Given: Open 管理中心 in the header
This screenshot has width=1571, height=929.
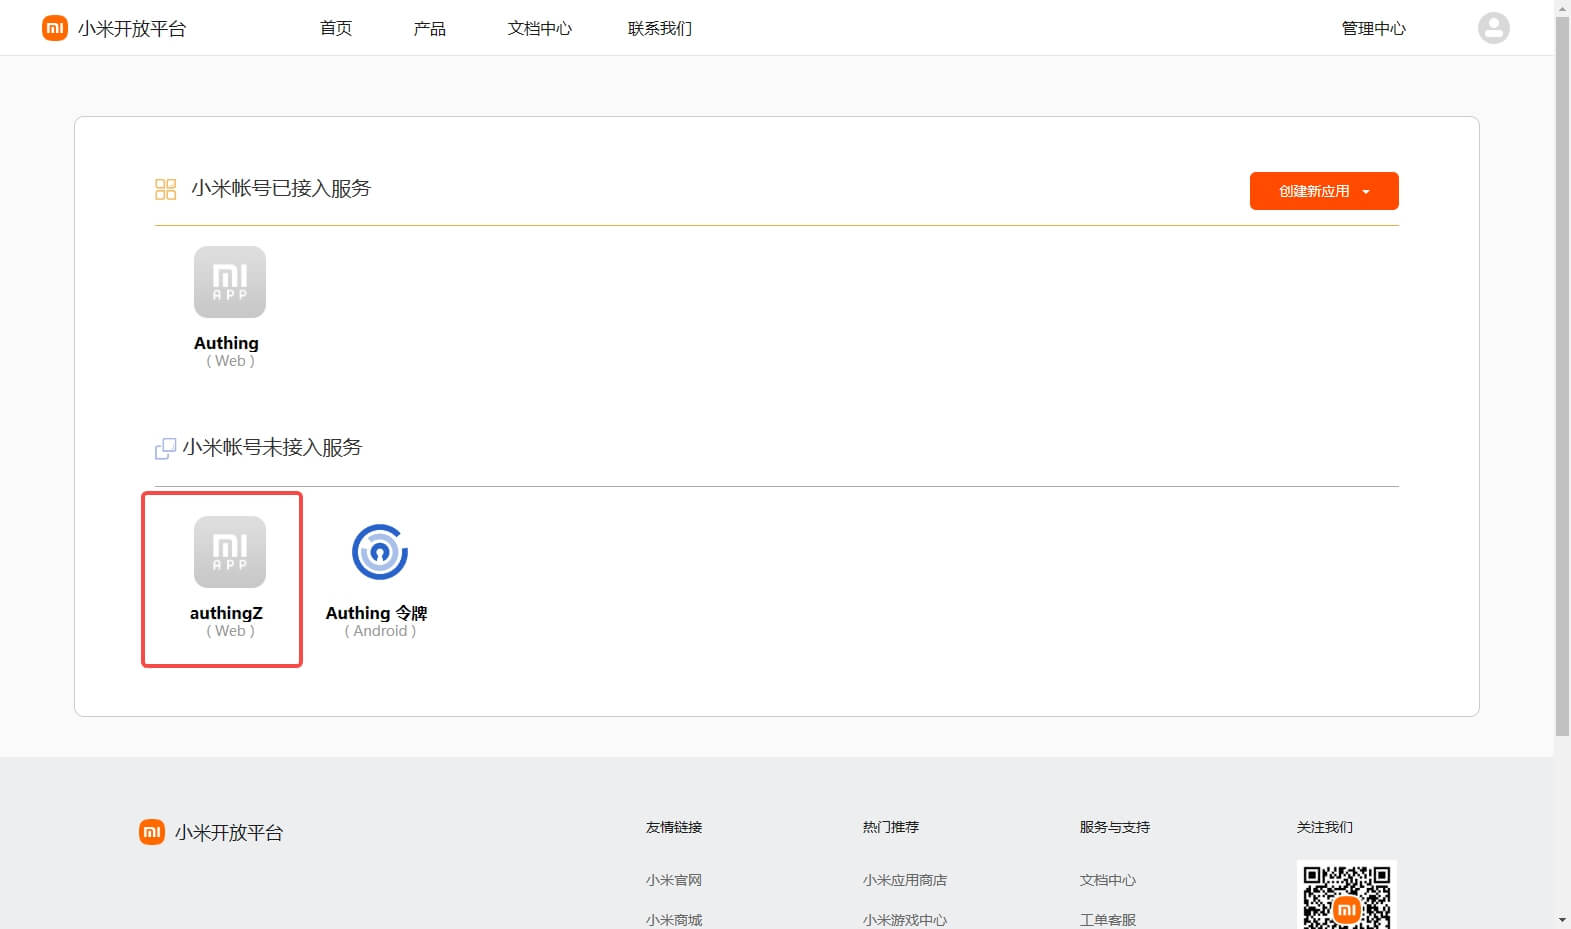Looking at the screenshot, I should tap(1373, 28).
